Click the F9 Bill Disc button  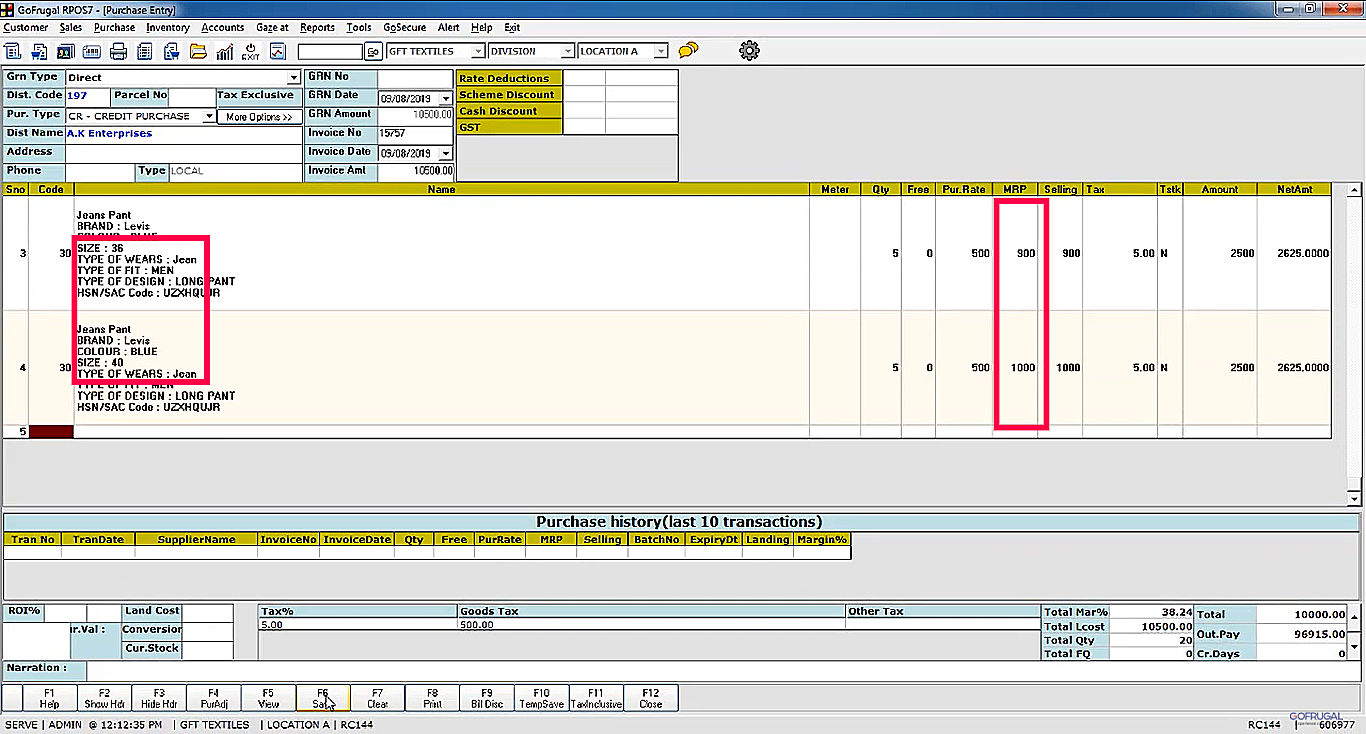click(x=487, y=698)
